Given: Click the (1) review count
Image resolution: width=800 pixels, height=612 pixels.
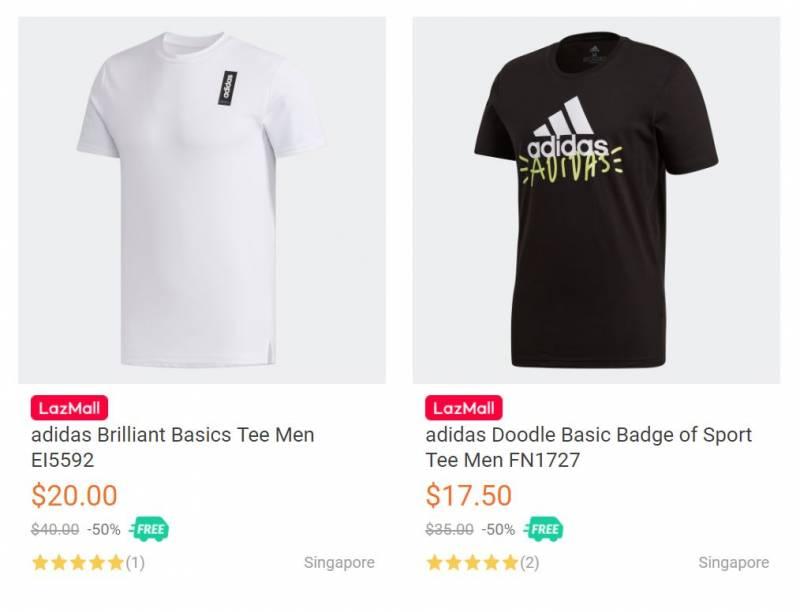Looking at the screenshot, I should click(x=135, y=563).
